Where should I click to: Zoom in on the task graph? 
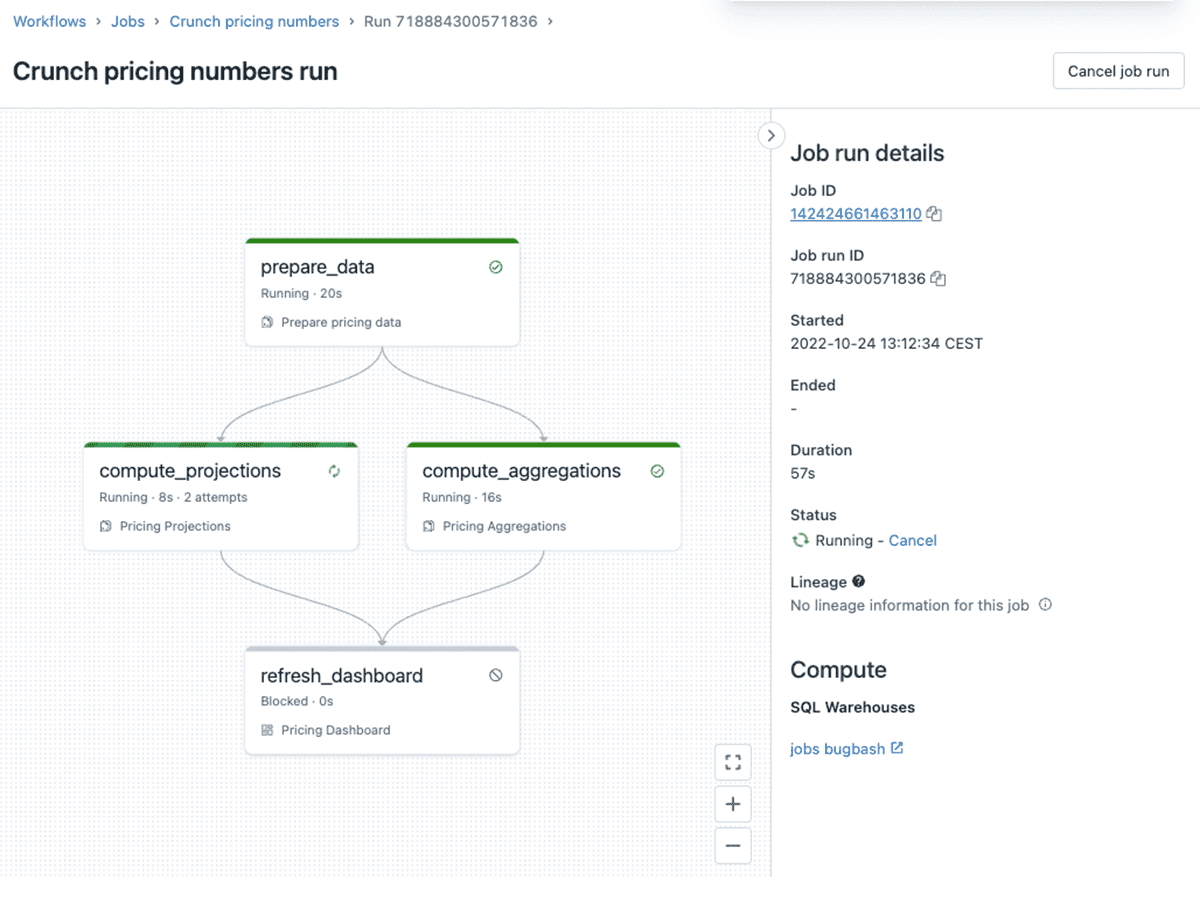coord(733,804)
